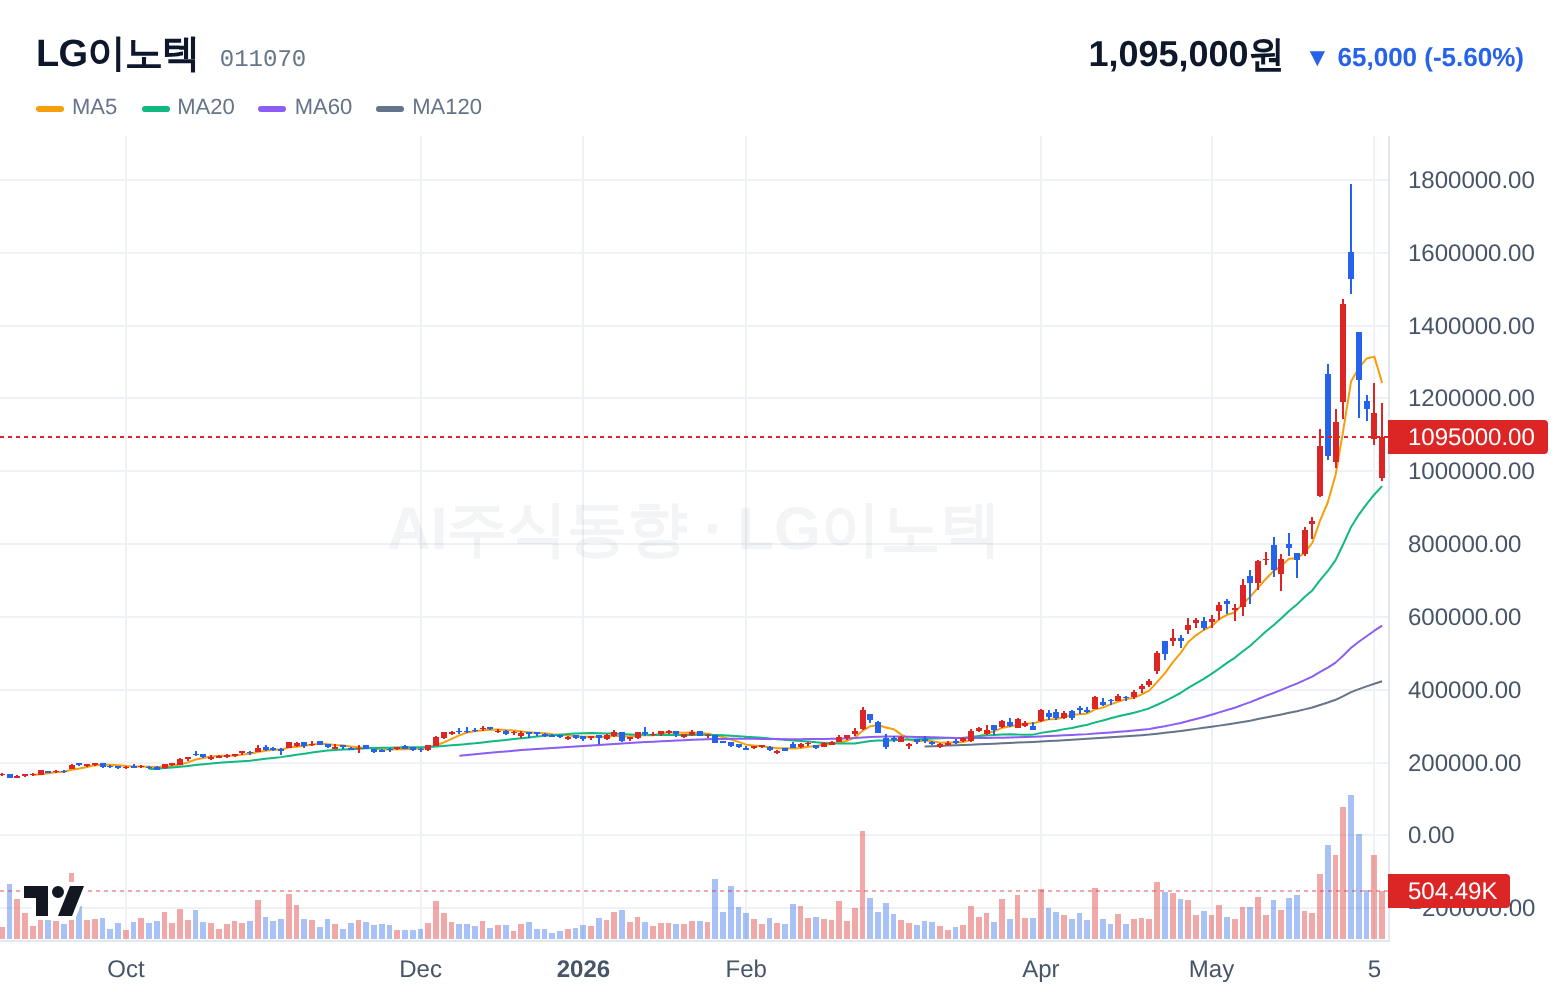Click the purple MA60 legend swatch
The image size is (1560, 996).
click(272, 108)
